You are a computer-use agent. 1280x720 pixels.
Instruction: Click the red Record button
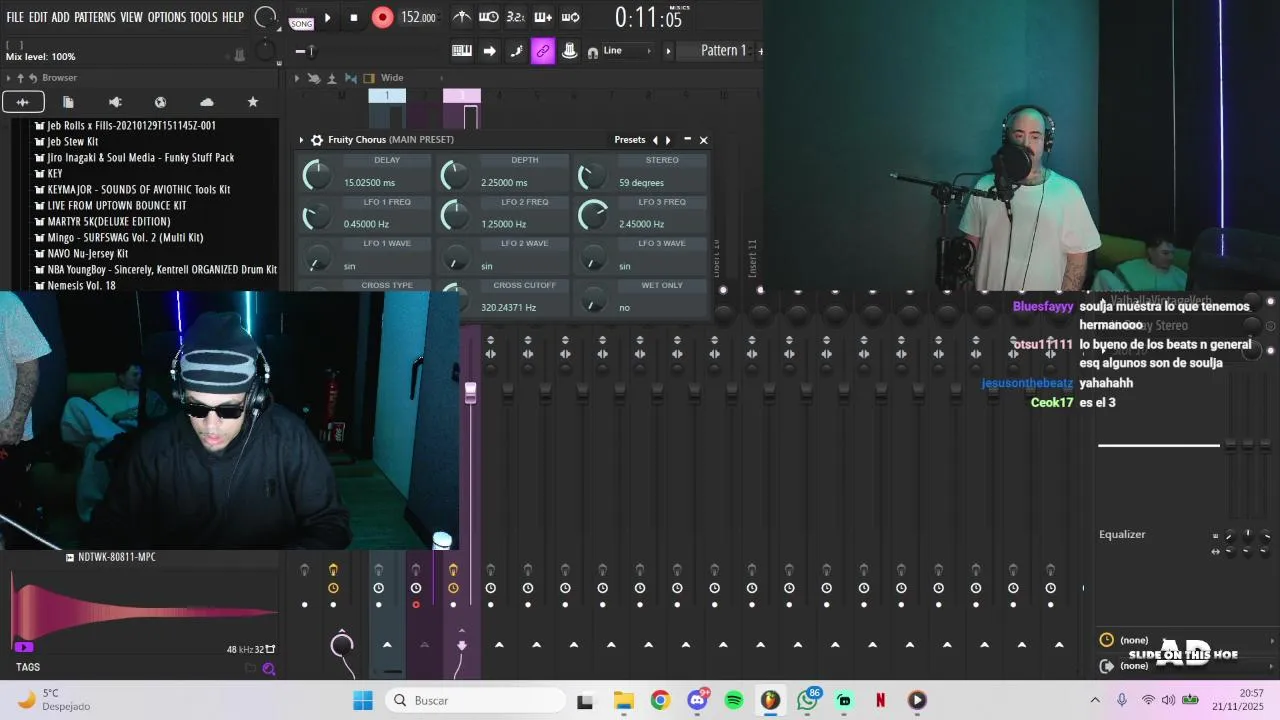[382, 17]
